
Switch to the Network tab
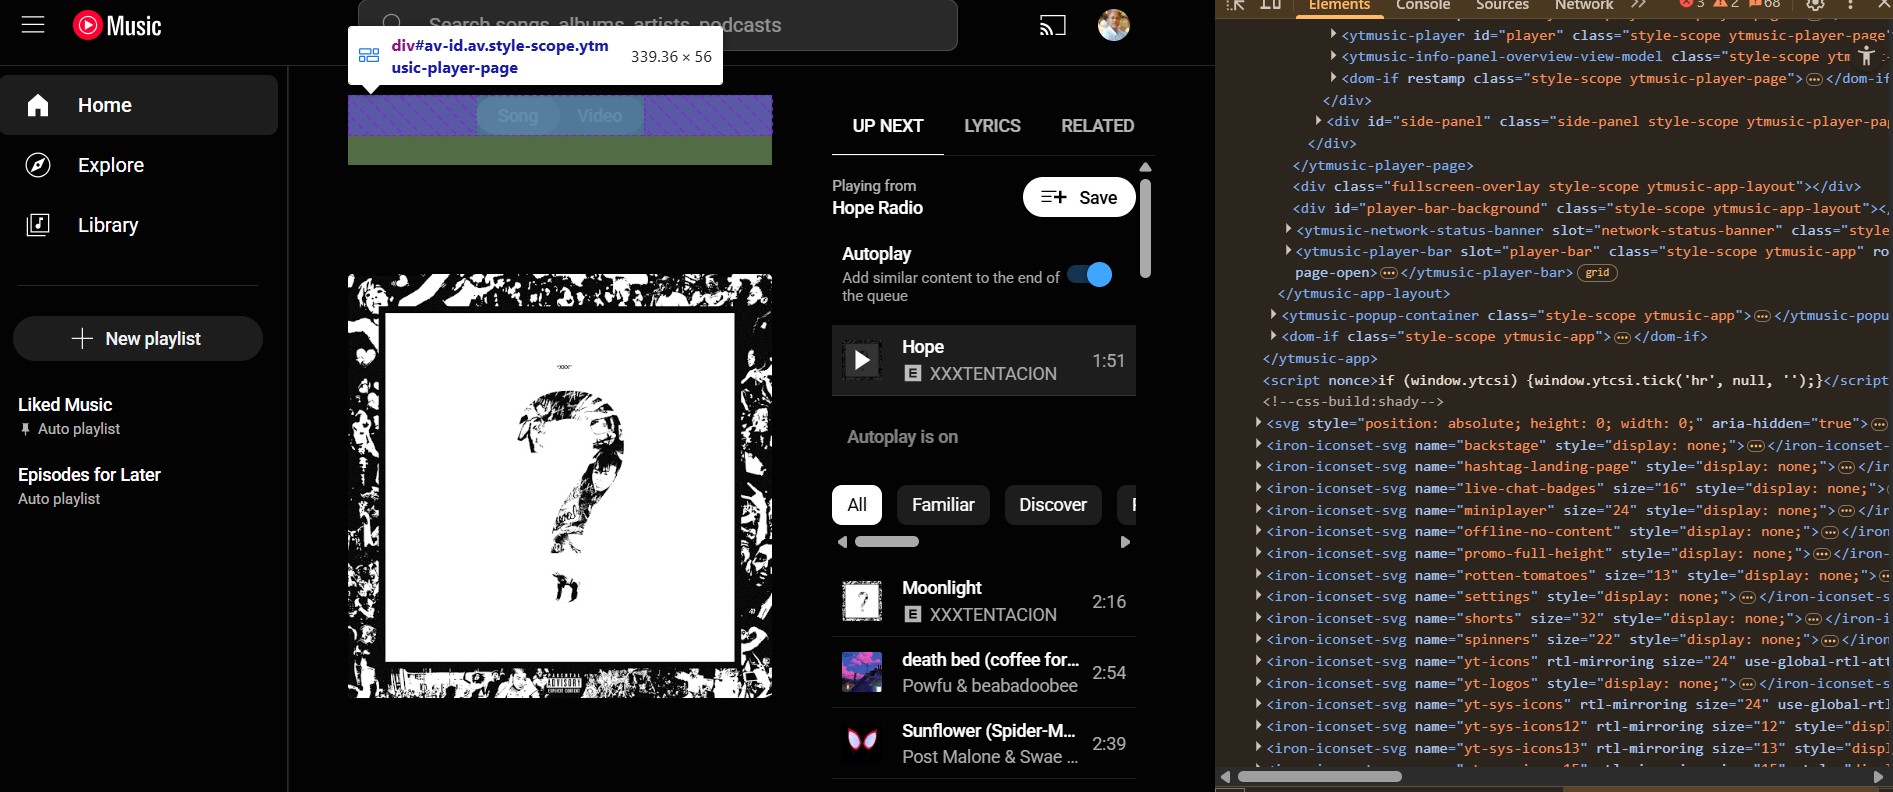tap(1584, 5)
